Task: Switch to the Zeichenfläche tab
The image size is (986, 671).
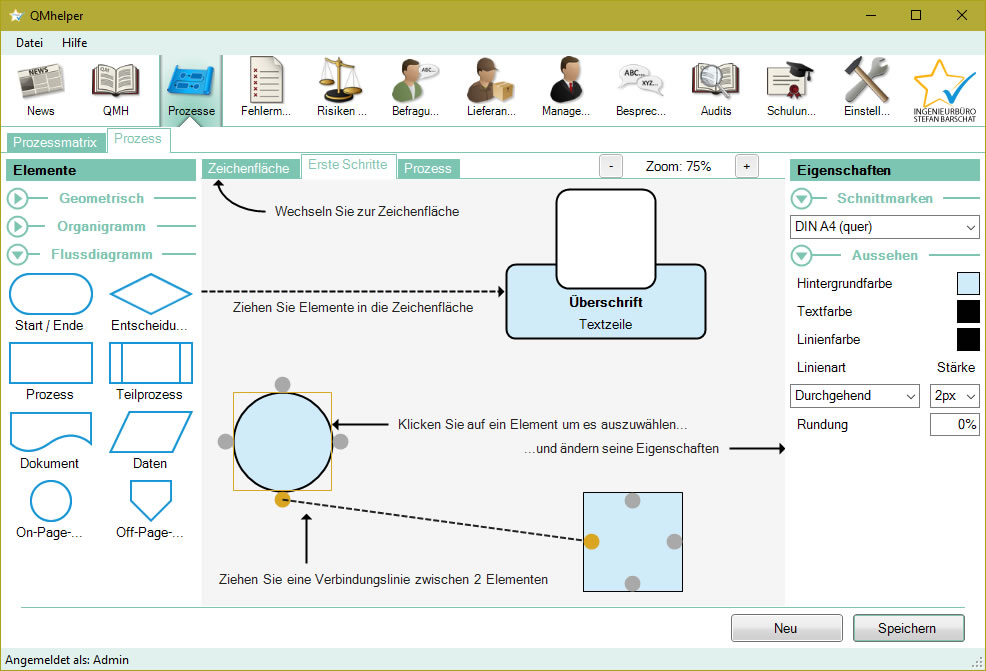Action: [x=249, y=168]
